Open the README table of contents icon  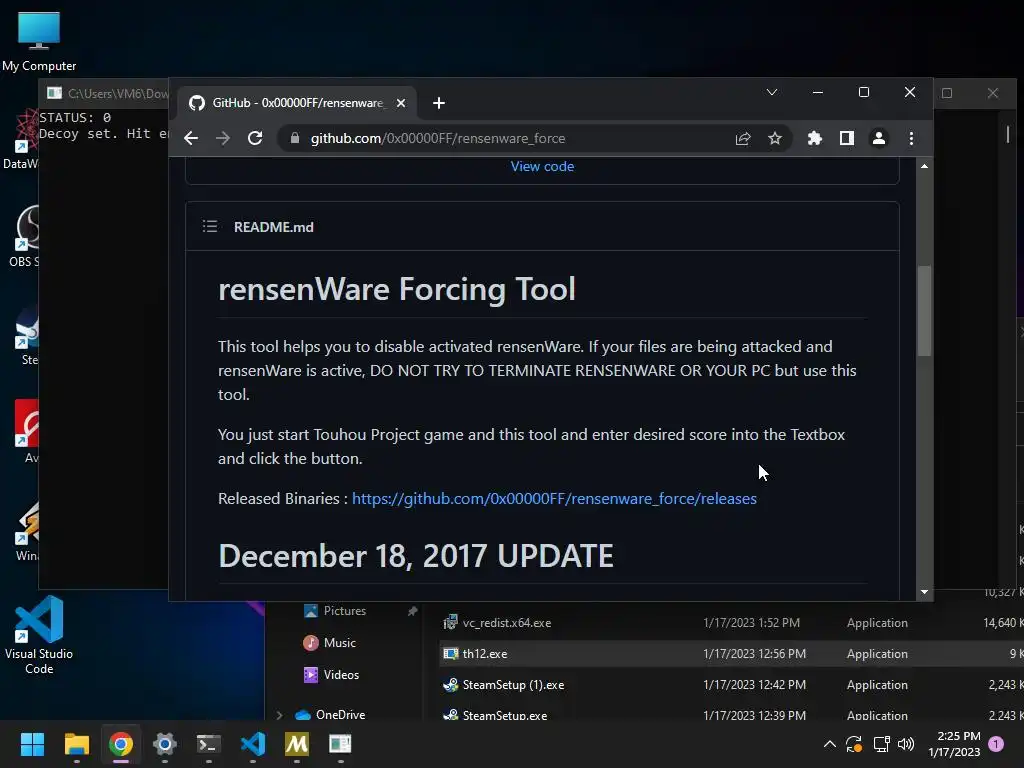tap(210, 227)
